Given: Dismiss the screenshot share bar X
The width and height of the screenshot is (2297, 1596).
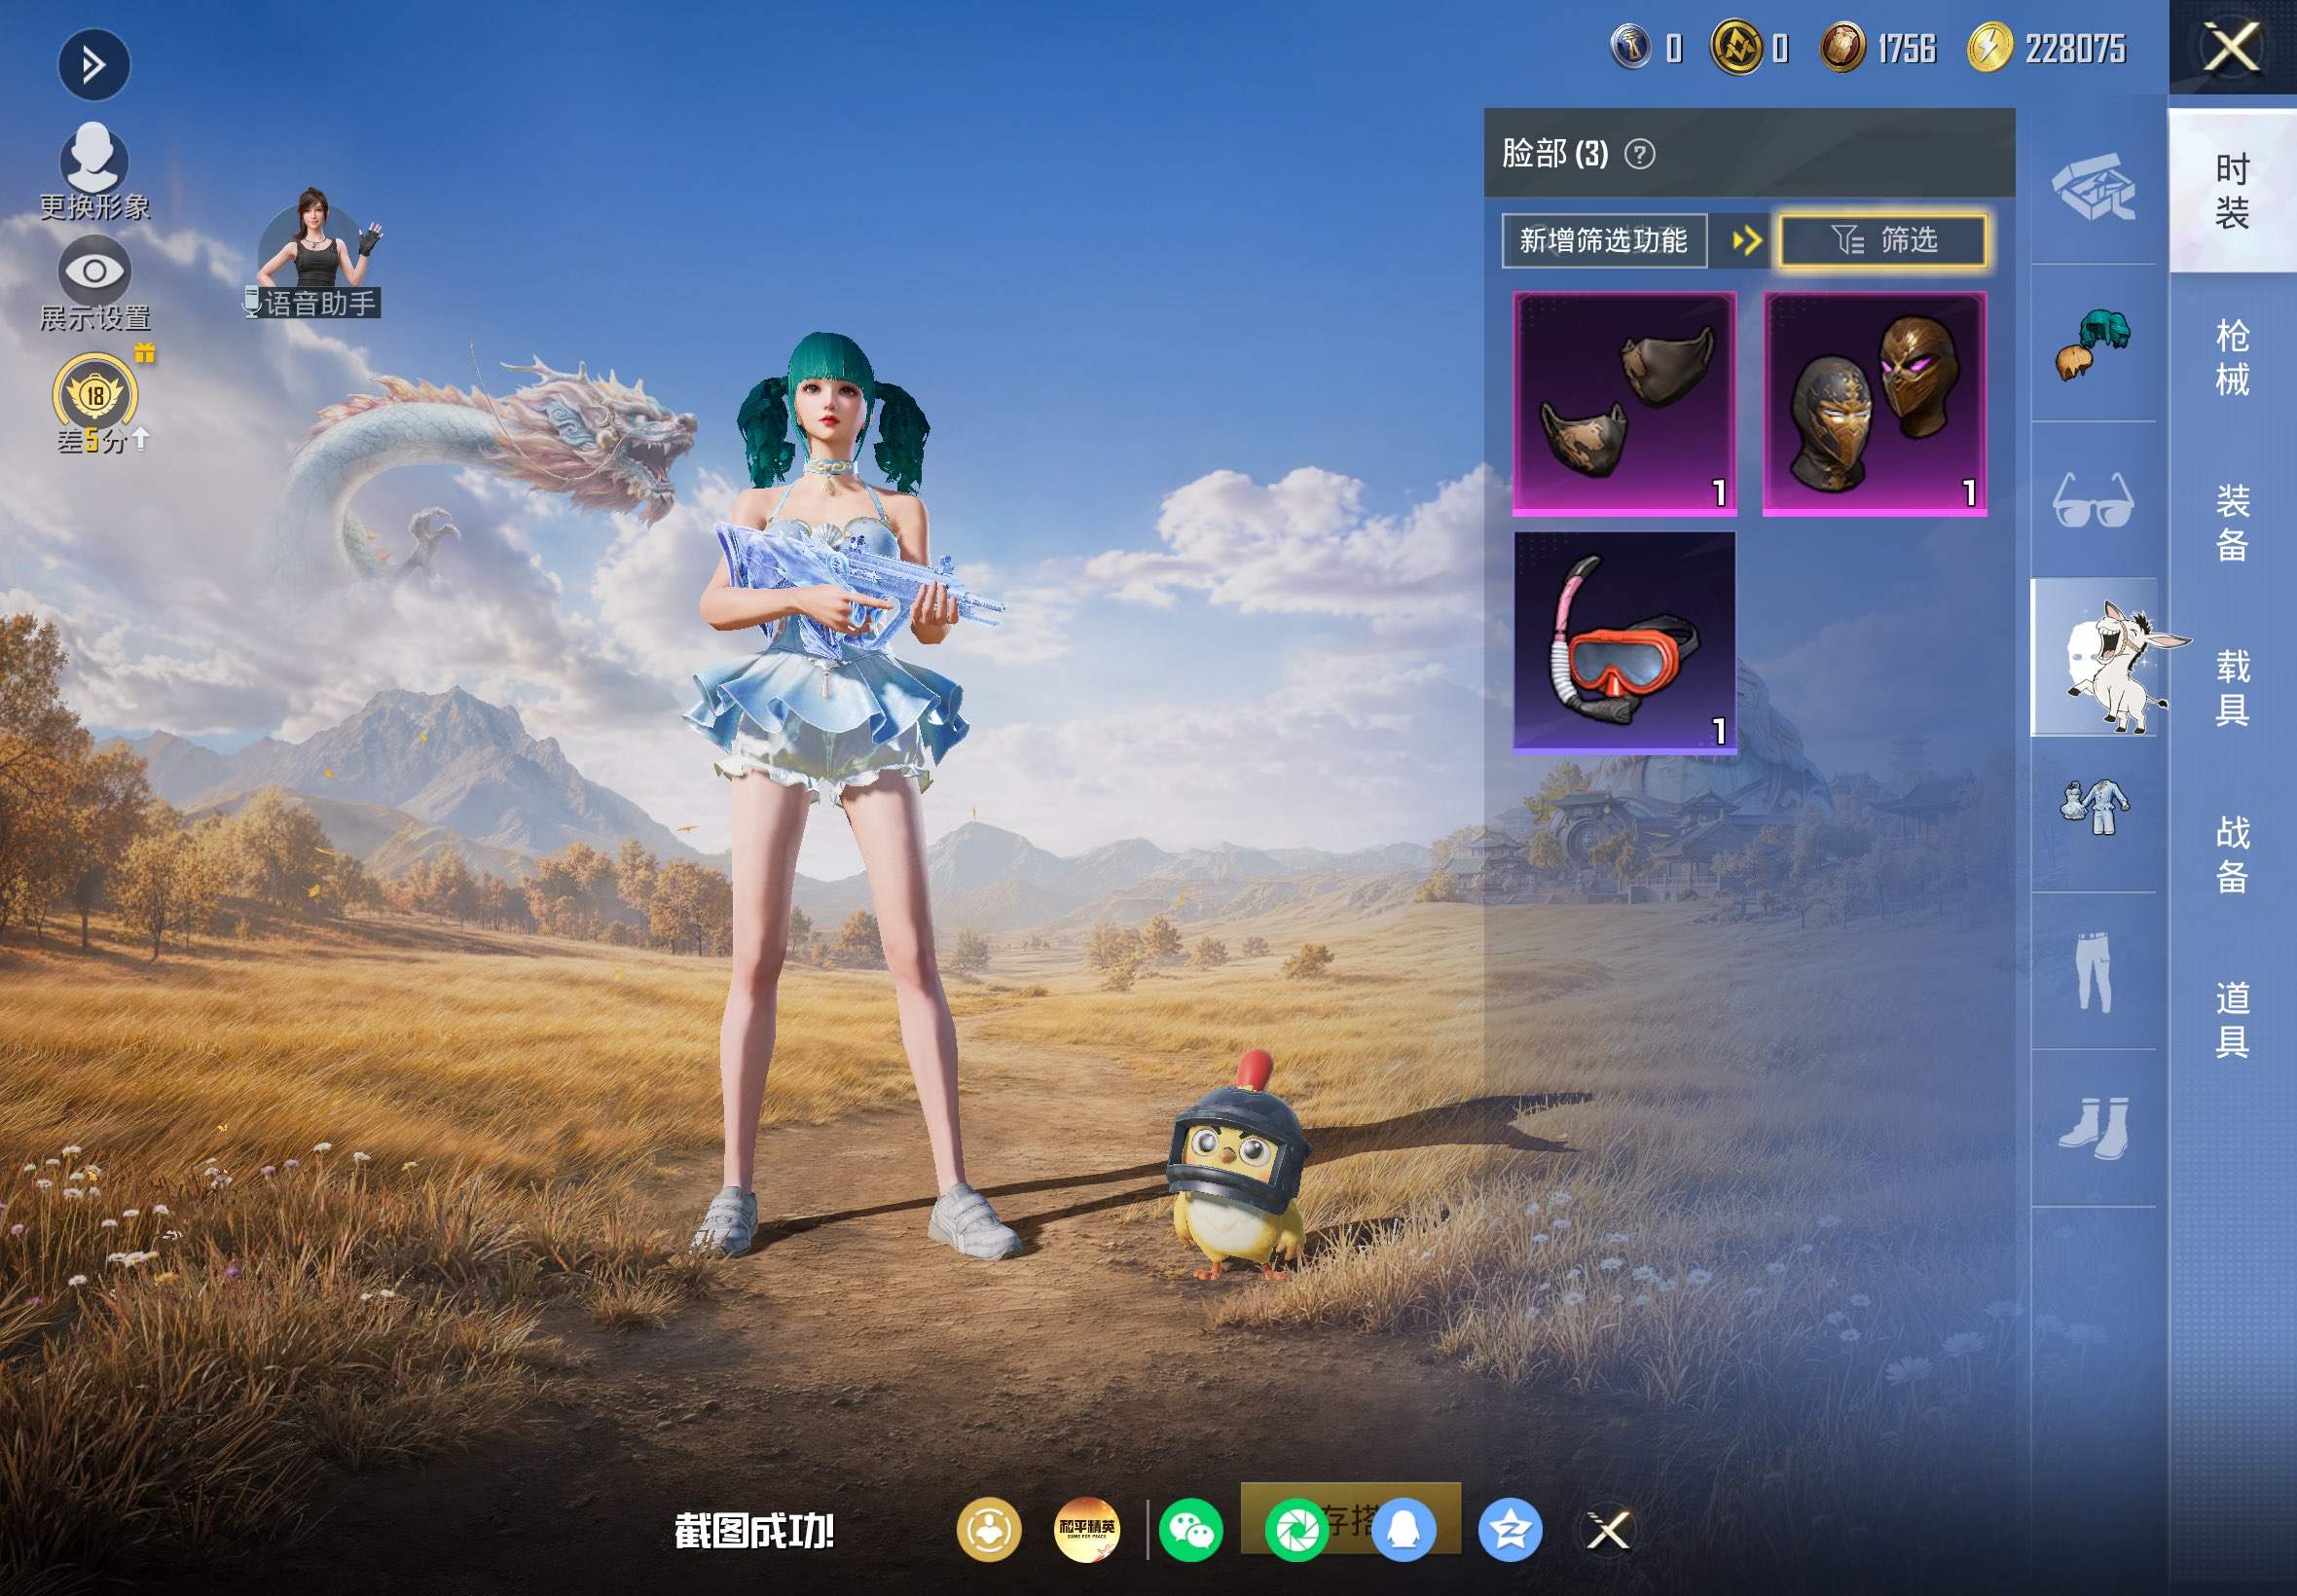Looking at the screenshot, I should [1609, 1529].
